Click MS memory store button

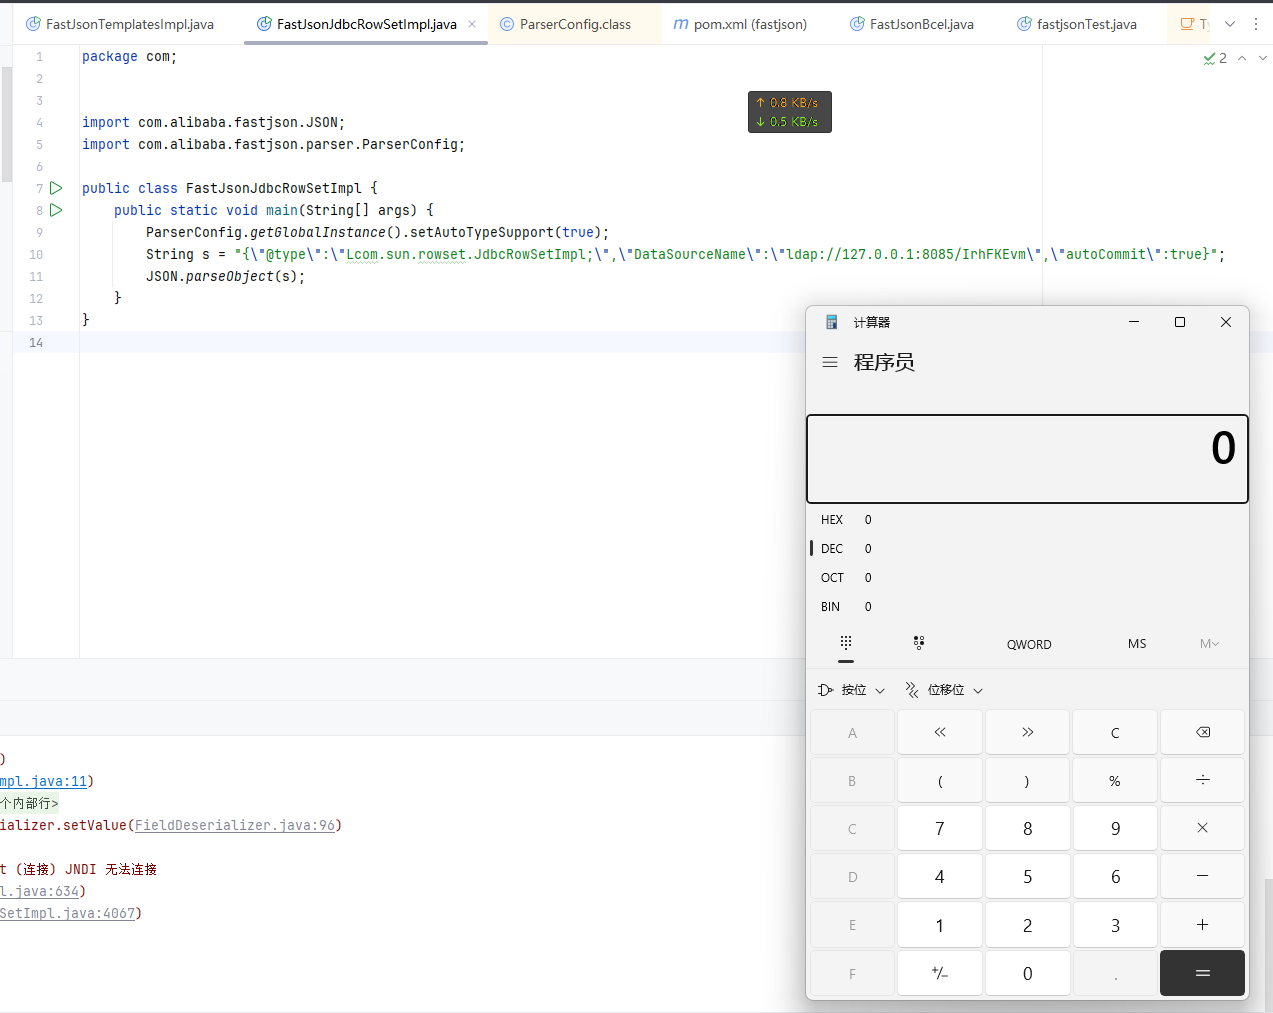click(x=1137, y=644)
